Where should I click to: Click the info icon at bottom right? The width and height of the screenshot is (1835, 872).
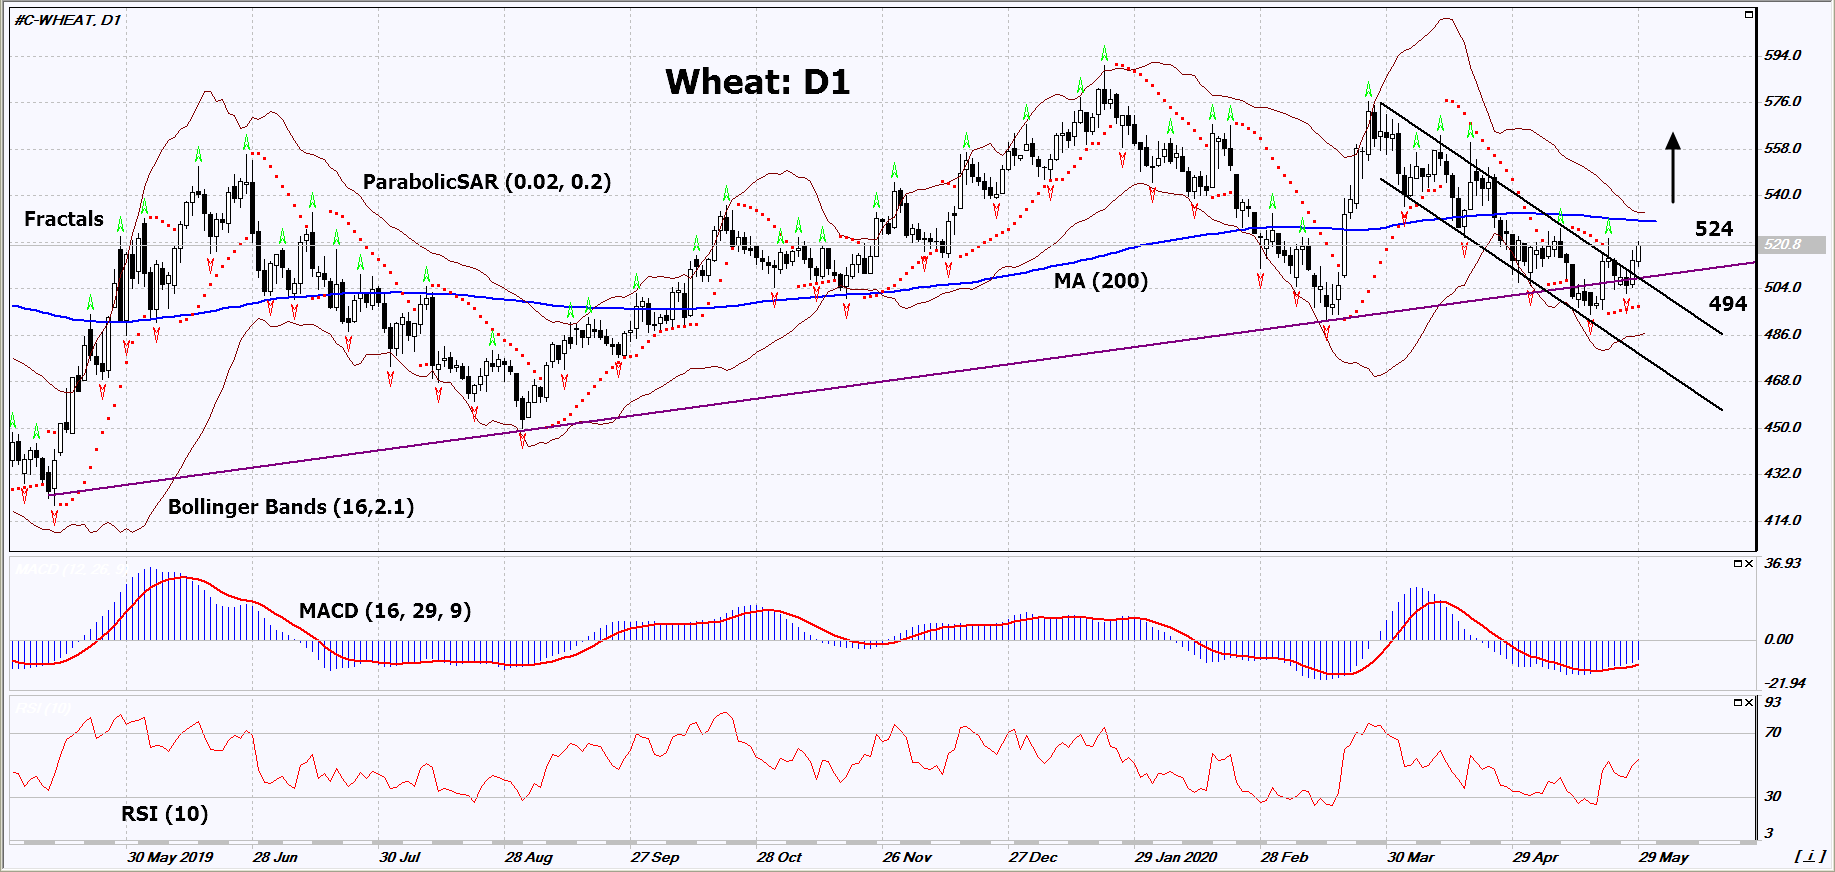coord(1809,856)
